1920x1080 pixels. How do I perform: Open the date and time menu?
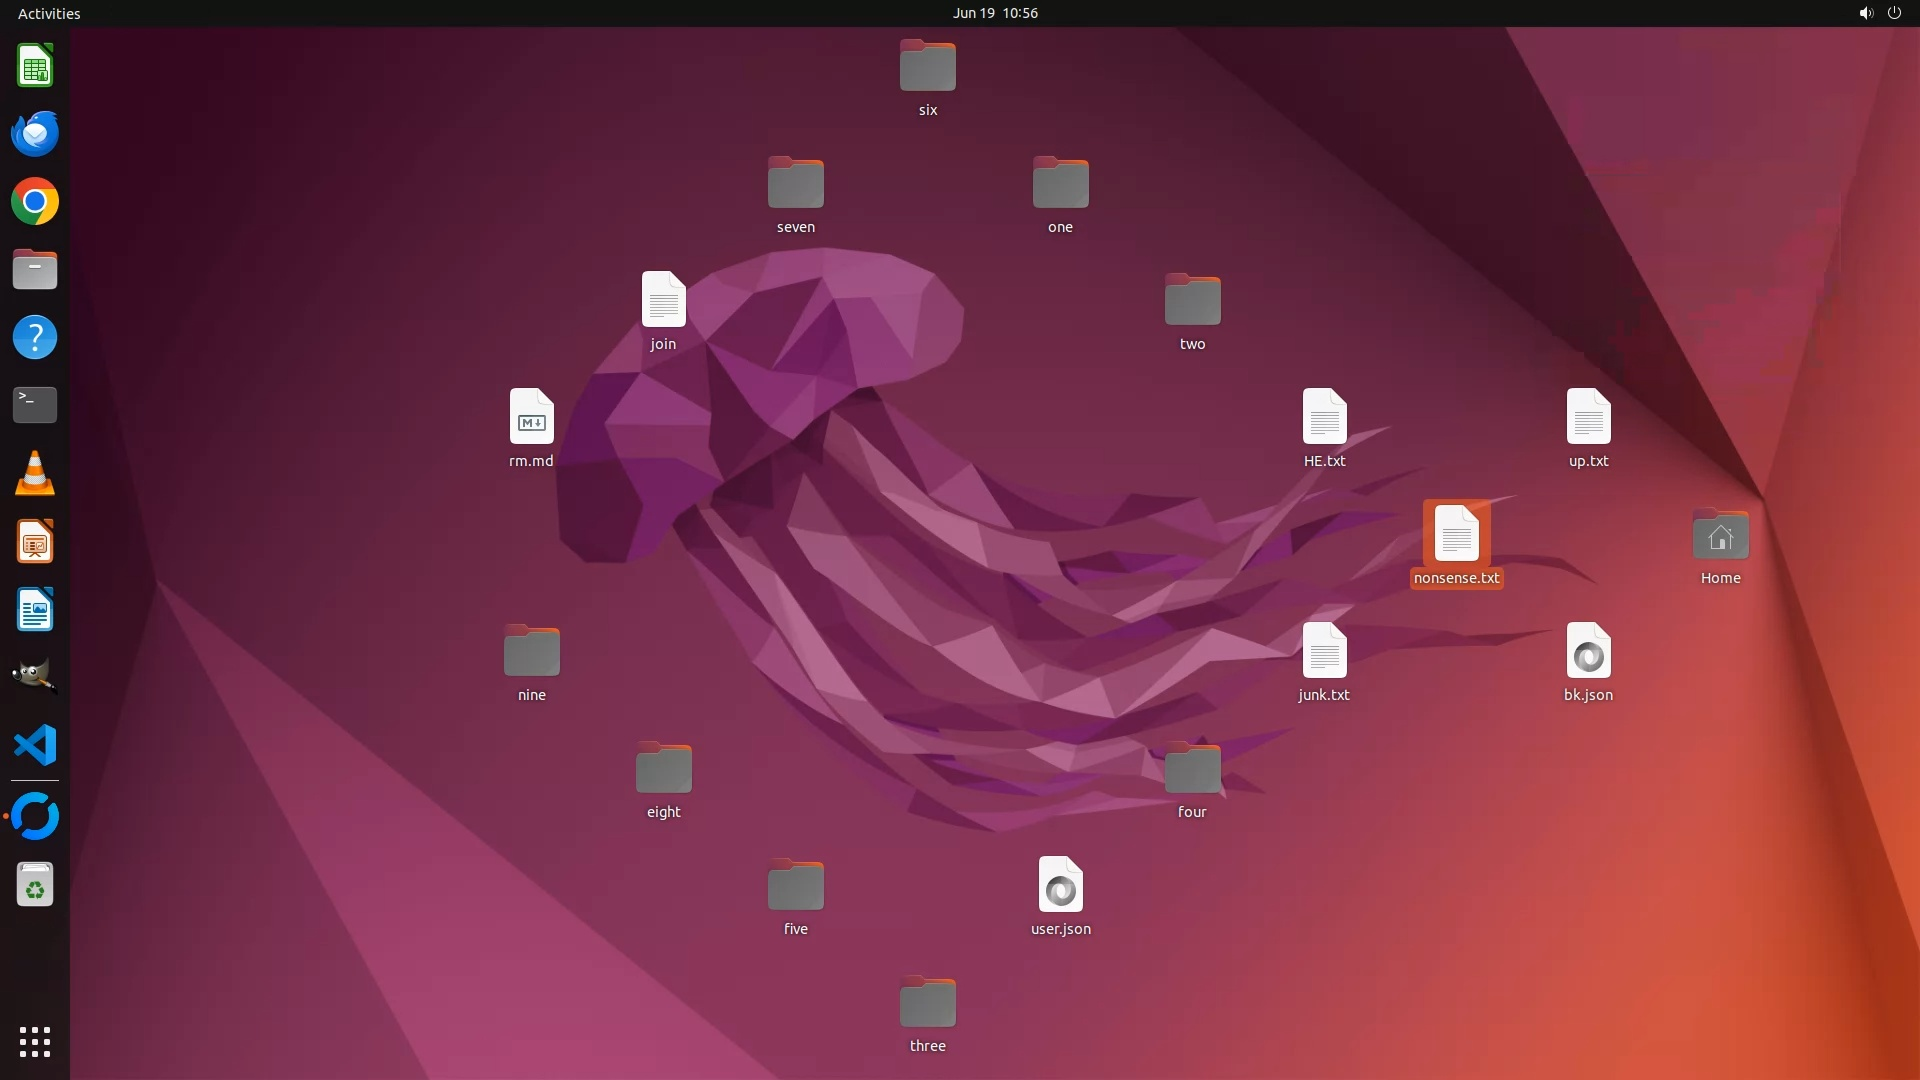(x=994, y=13)
